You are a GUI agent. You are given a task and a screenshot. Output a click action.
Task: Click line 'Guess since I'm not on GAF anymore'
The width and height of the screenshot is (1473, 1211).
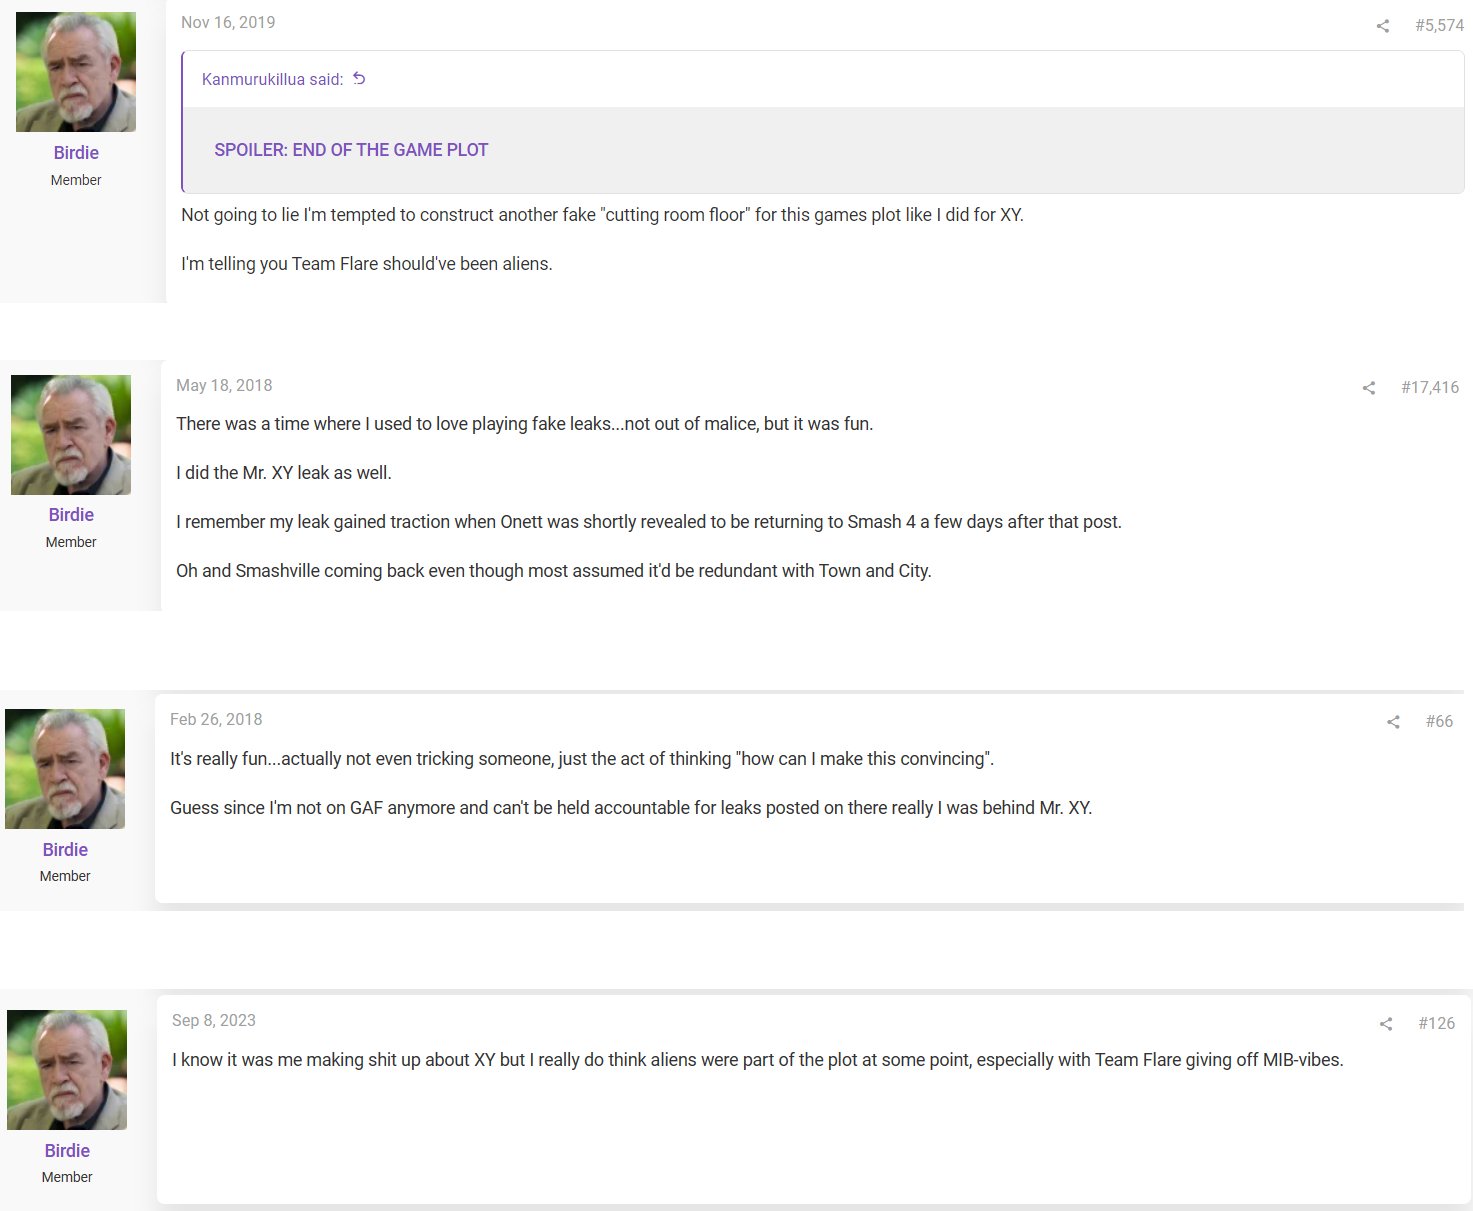click(631, 808)
